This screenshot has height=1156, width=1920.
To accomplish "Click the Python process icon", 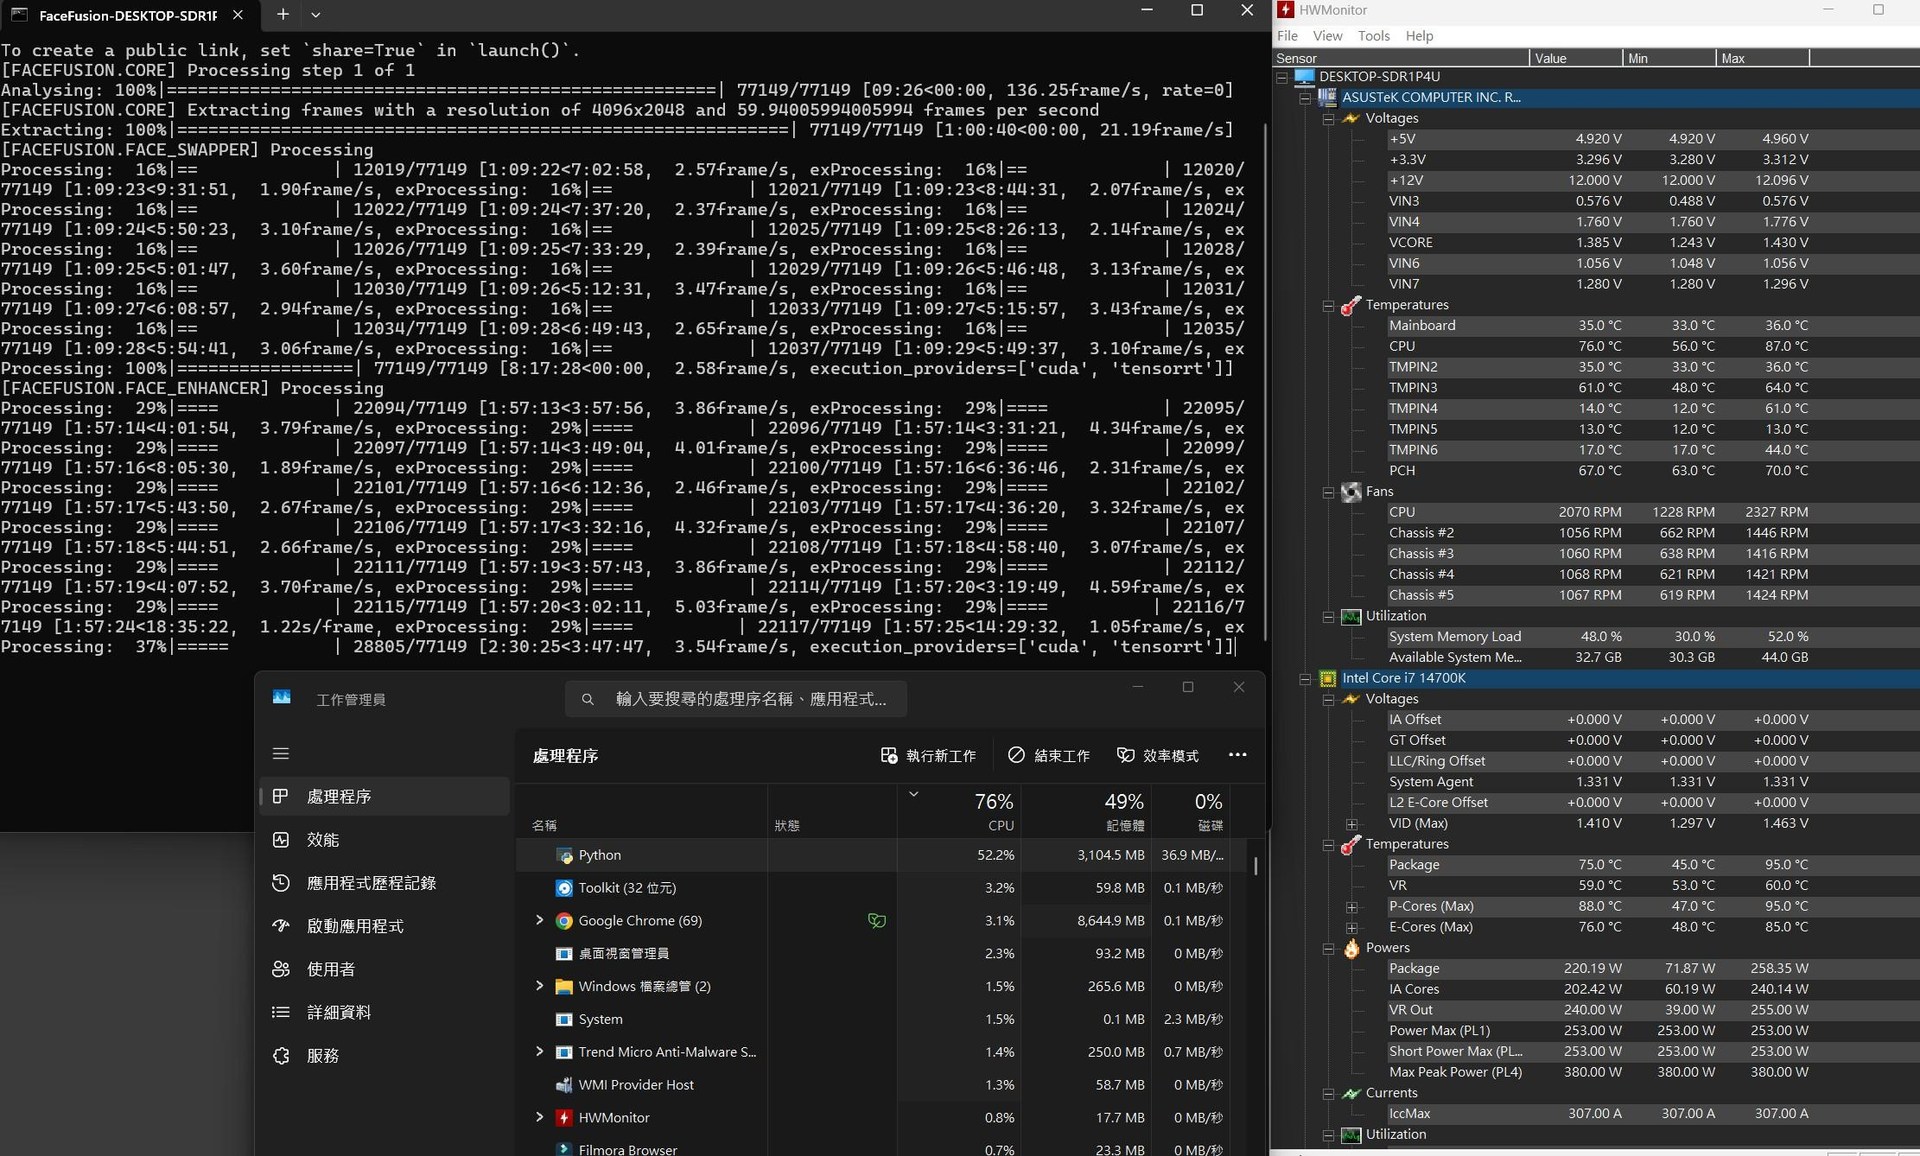I will pos(564,855).
